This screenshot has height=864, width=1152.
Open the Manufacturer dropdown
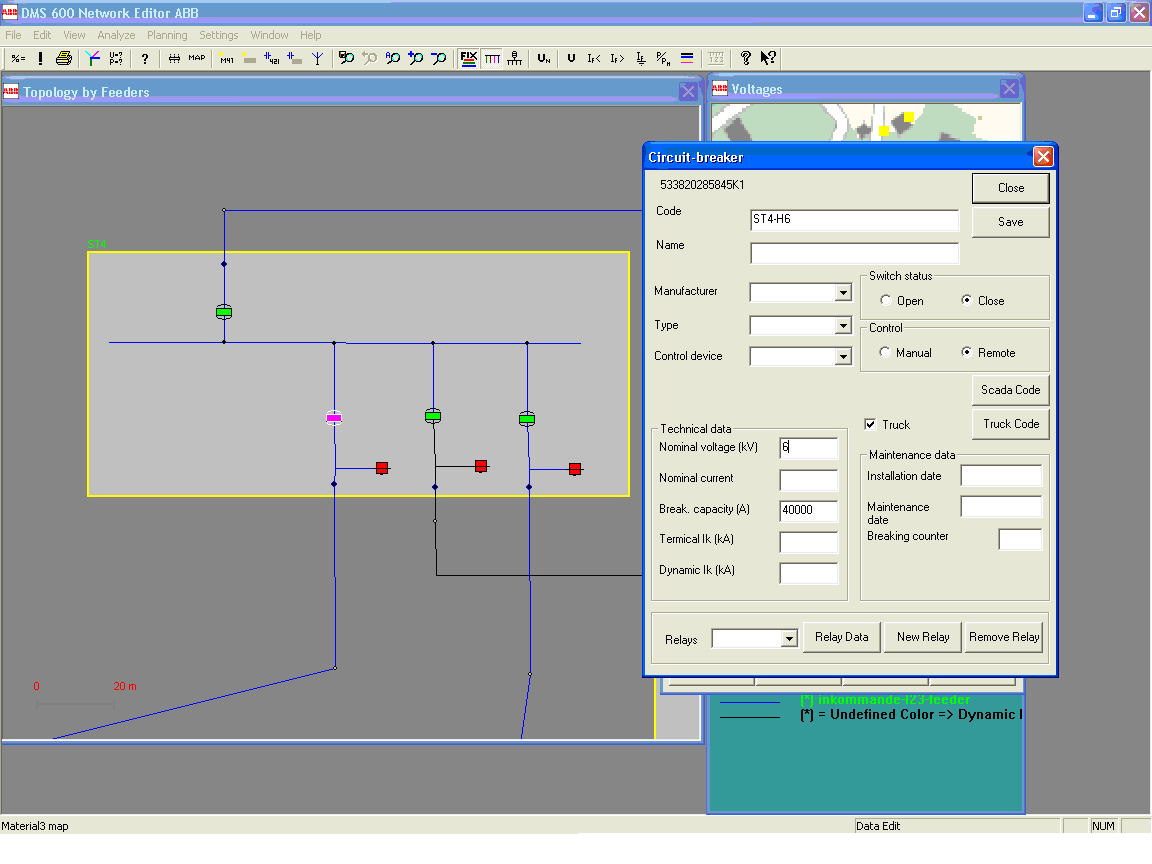(x=843, y=292)
